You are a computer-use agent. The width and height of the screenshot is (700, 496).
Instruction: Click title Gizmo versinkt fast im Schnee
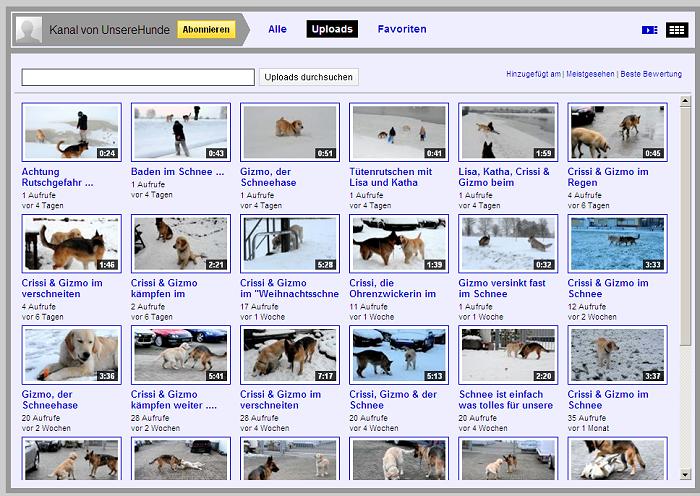502,288
